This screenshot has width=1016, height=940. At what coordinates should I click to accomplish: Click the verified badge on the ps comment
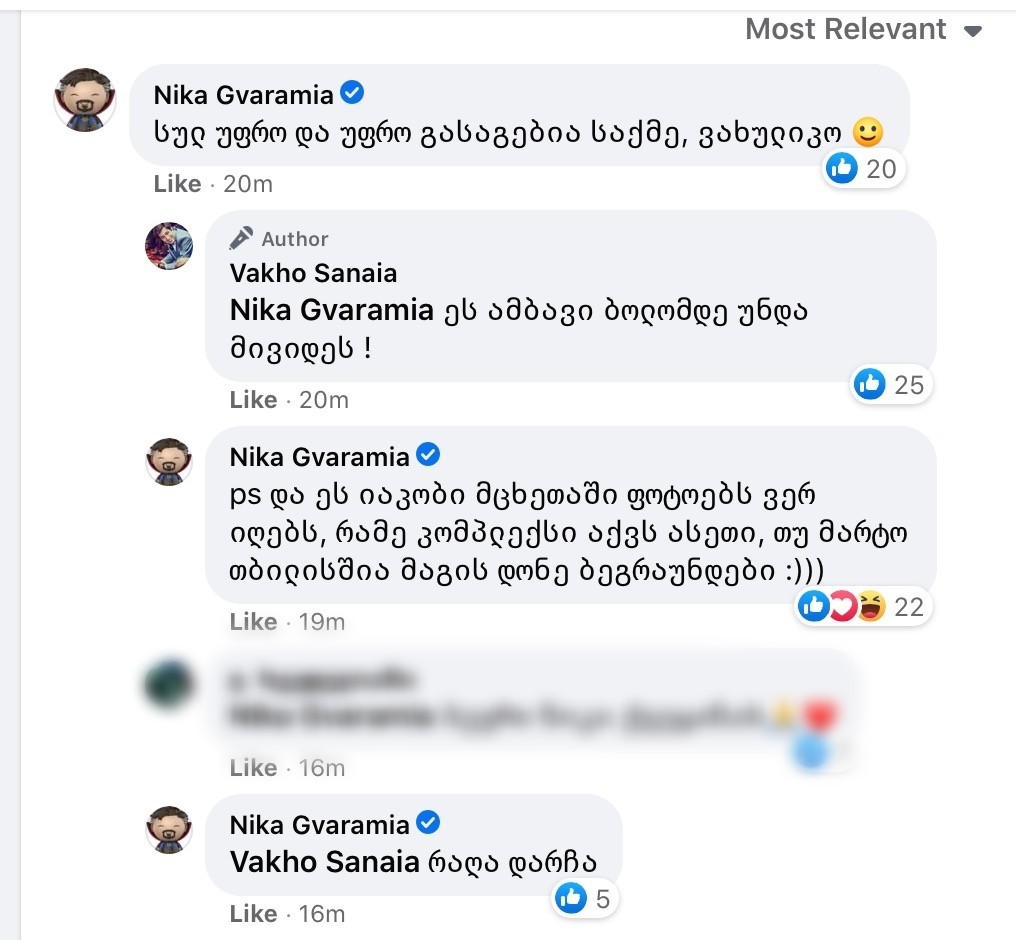coord(428,456)
